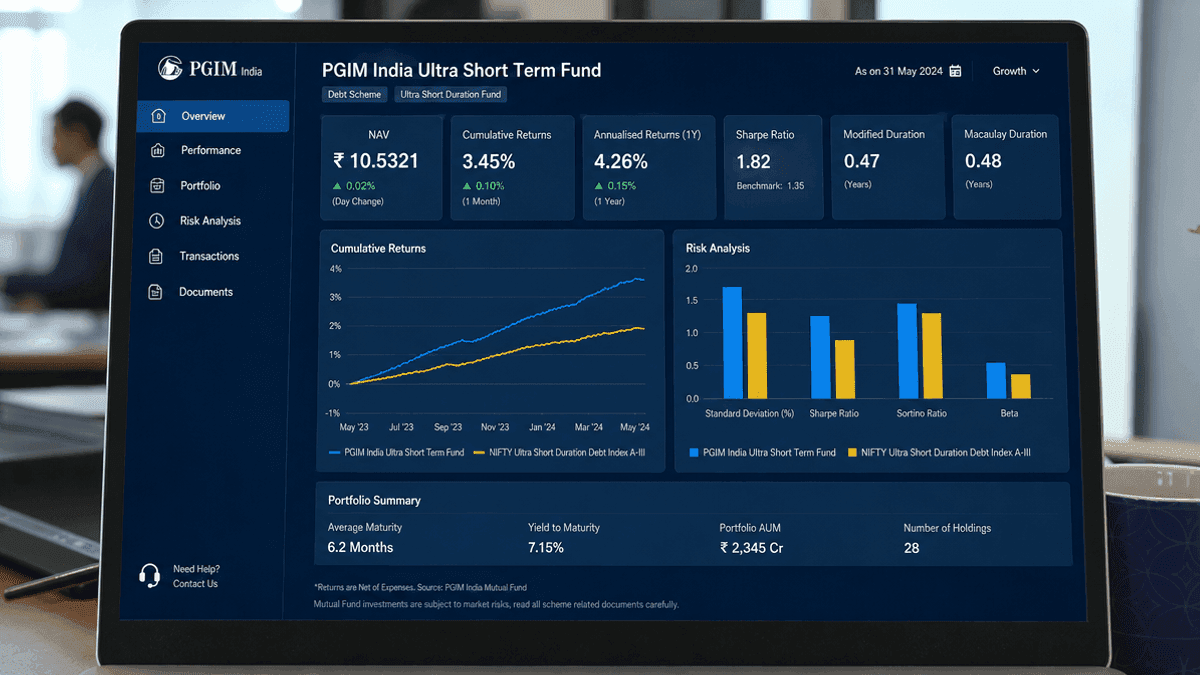1200x675 pixels.
Task: Click the Portfolio AUM ₹ 2,345 Cr value
Action: coord(752,548)
